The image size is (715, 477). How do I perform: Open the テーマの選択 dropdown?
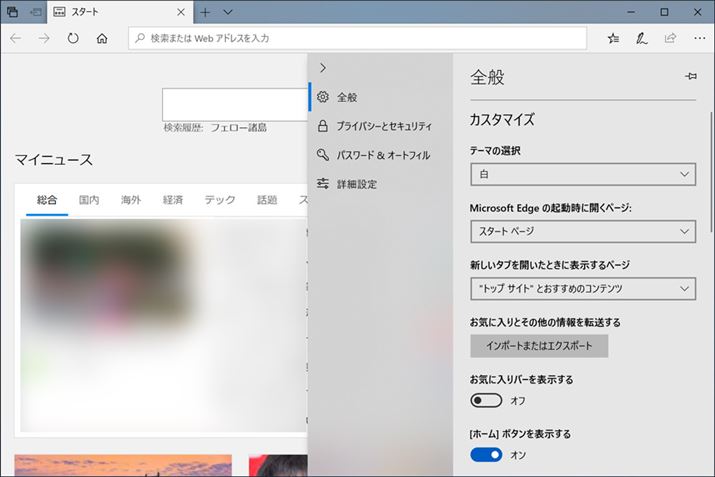582,174
